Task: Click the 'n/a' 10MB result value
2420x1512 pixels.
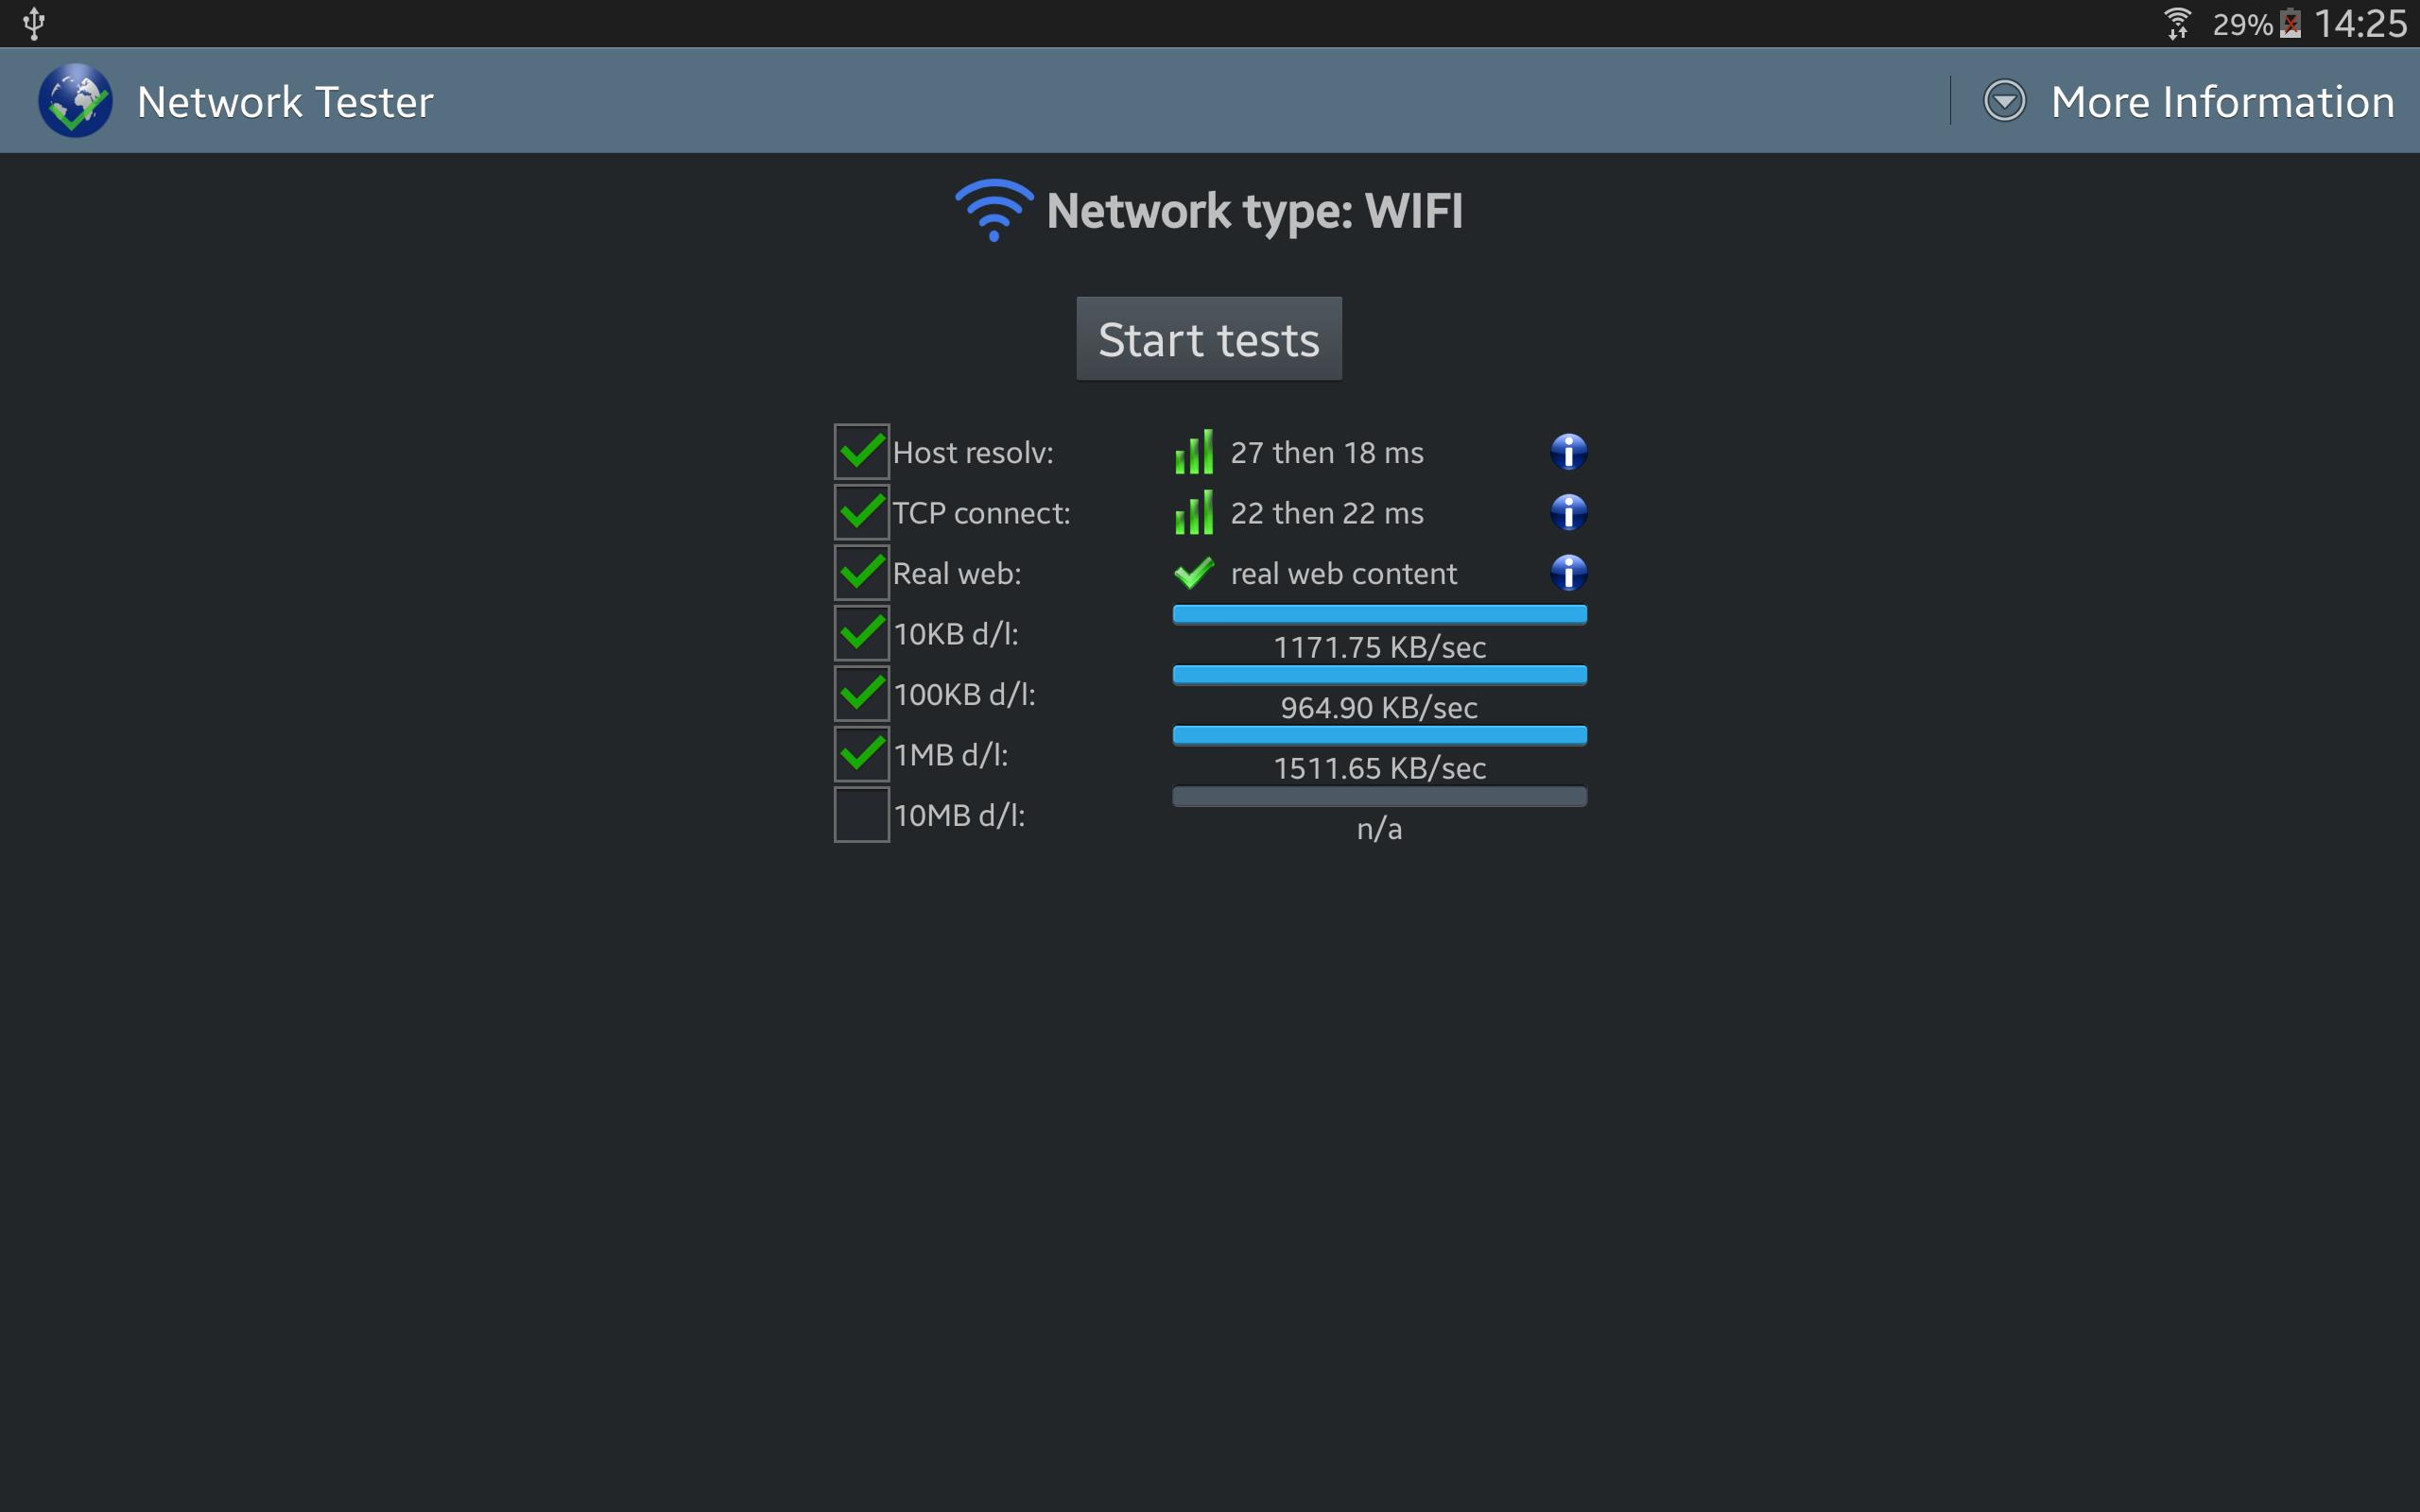Action: coord(1379,829)
